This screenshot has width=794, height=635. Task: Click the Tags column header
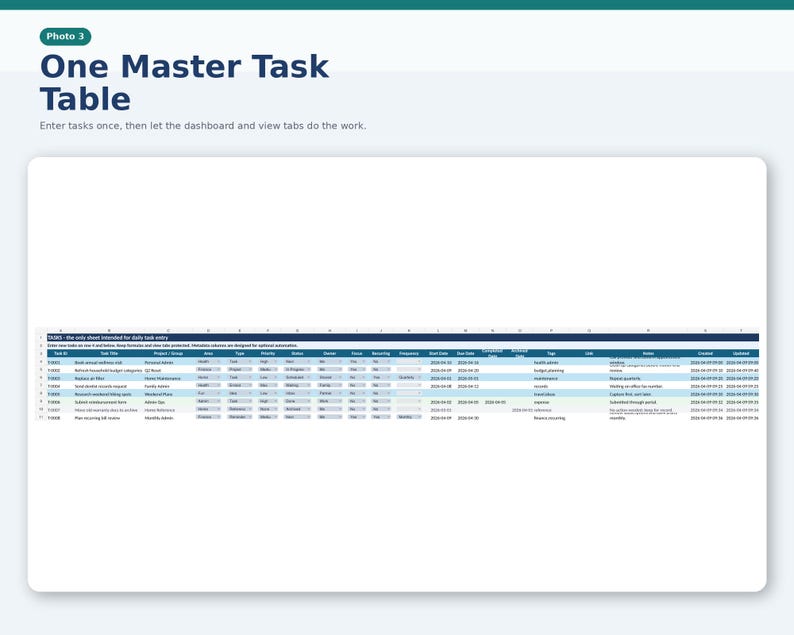coord(551,353)
